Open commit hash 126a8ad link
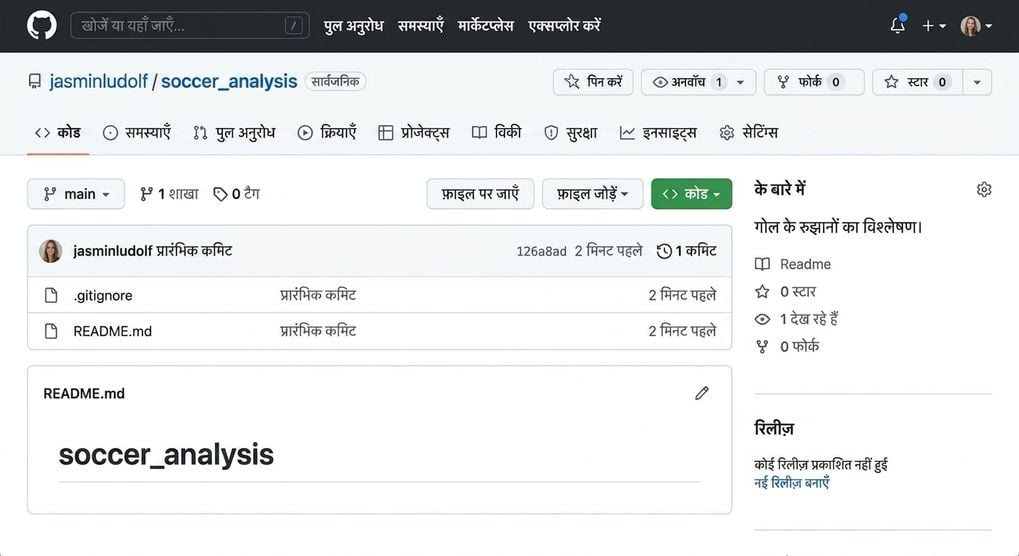 click(x=541, y=251)
